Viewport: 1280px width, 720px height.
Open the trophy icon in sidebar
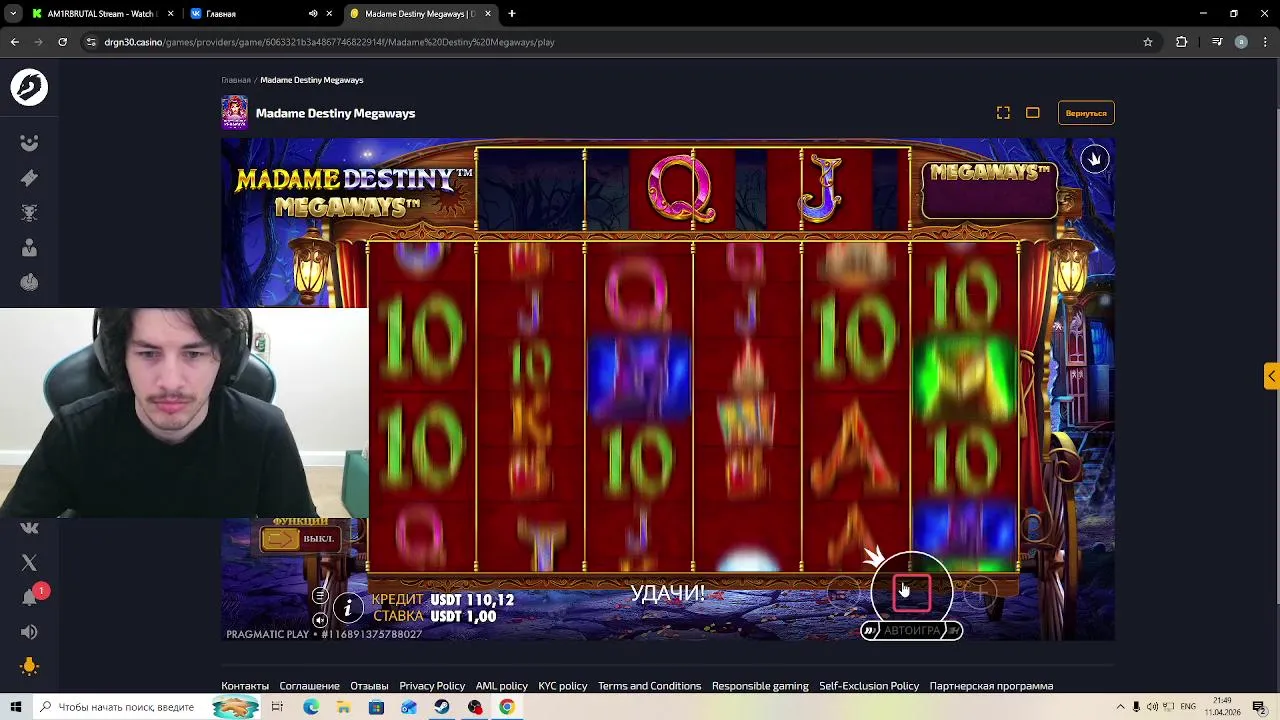[x=29, y=213]
